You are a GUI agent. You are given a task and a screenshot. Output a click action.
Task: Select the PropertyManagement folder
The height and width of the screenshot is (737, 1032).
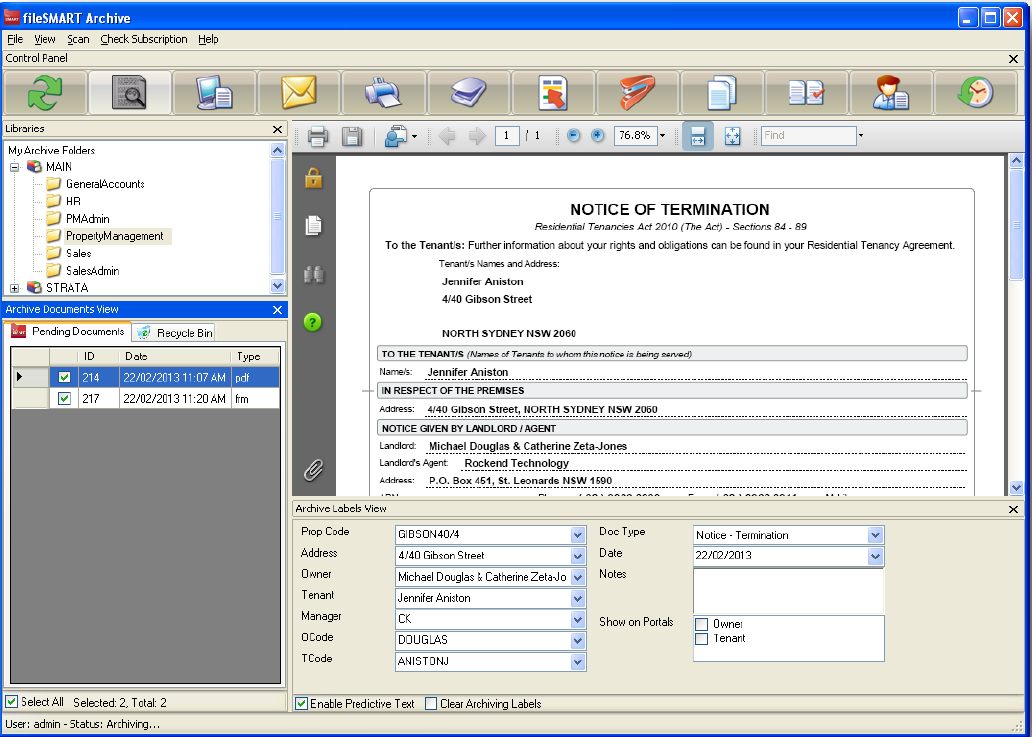click(114, 236)
